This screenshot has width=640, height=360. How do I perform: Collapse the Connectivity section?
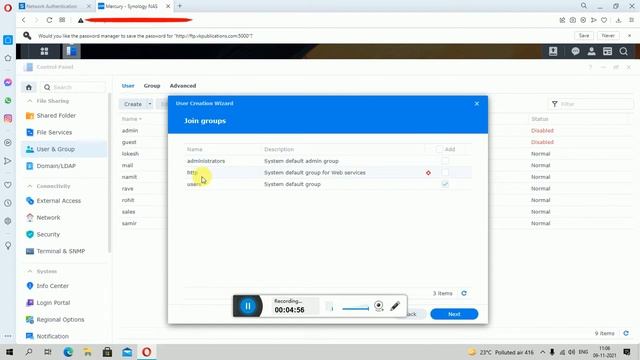pos(29,186)
